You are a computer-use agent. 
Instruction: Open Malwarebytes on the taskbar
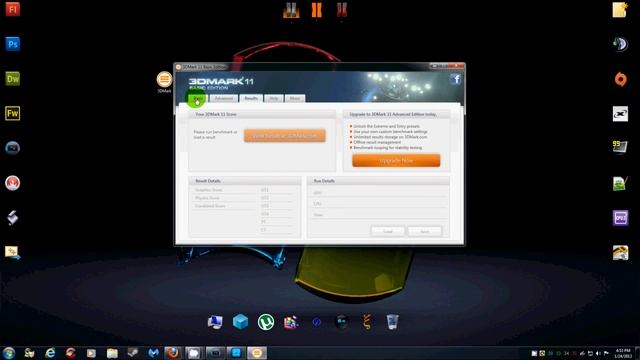pos(153,353)
